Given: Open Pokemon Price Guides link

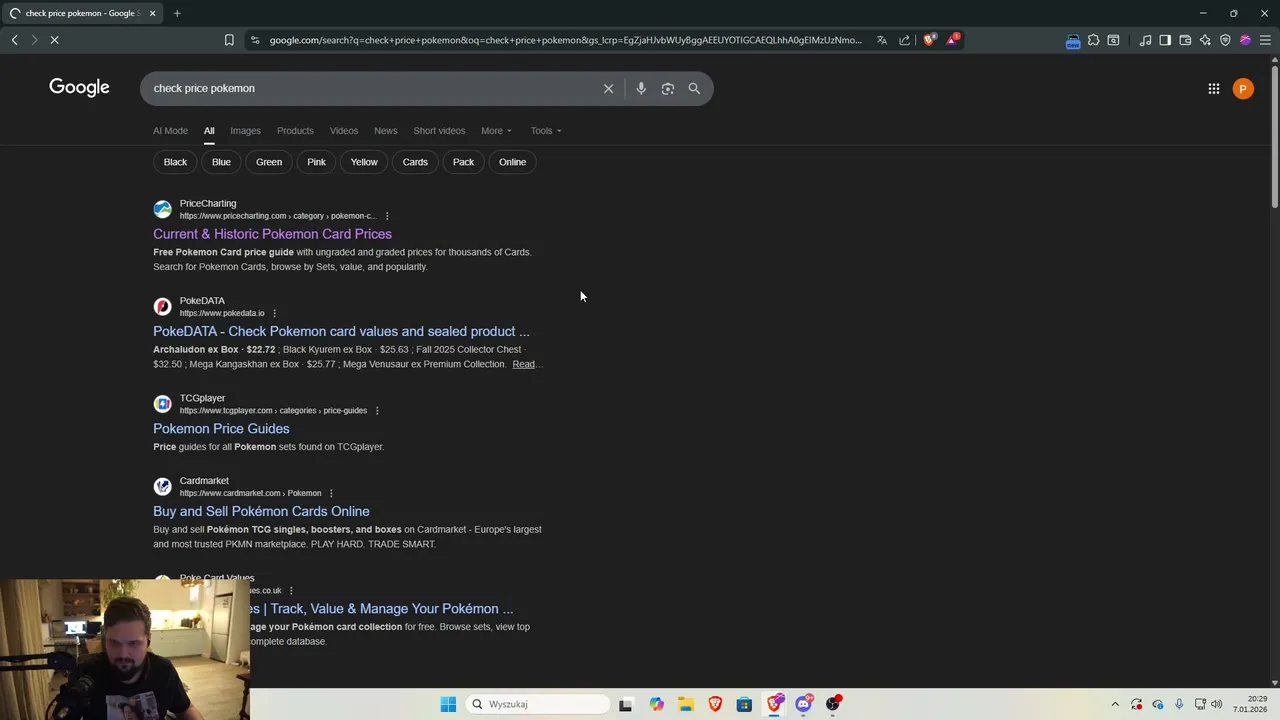Looking at the screenshot, I should (221, 429).
